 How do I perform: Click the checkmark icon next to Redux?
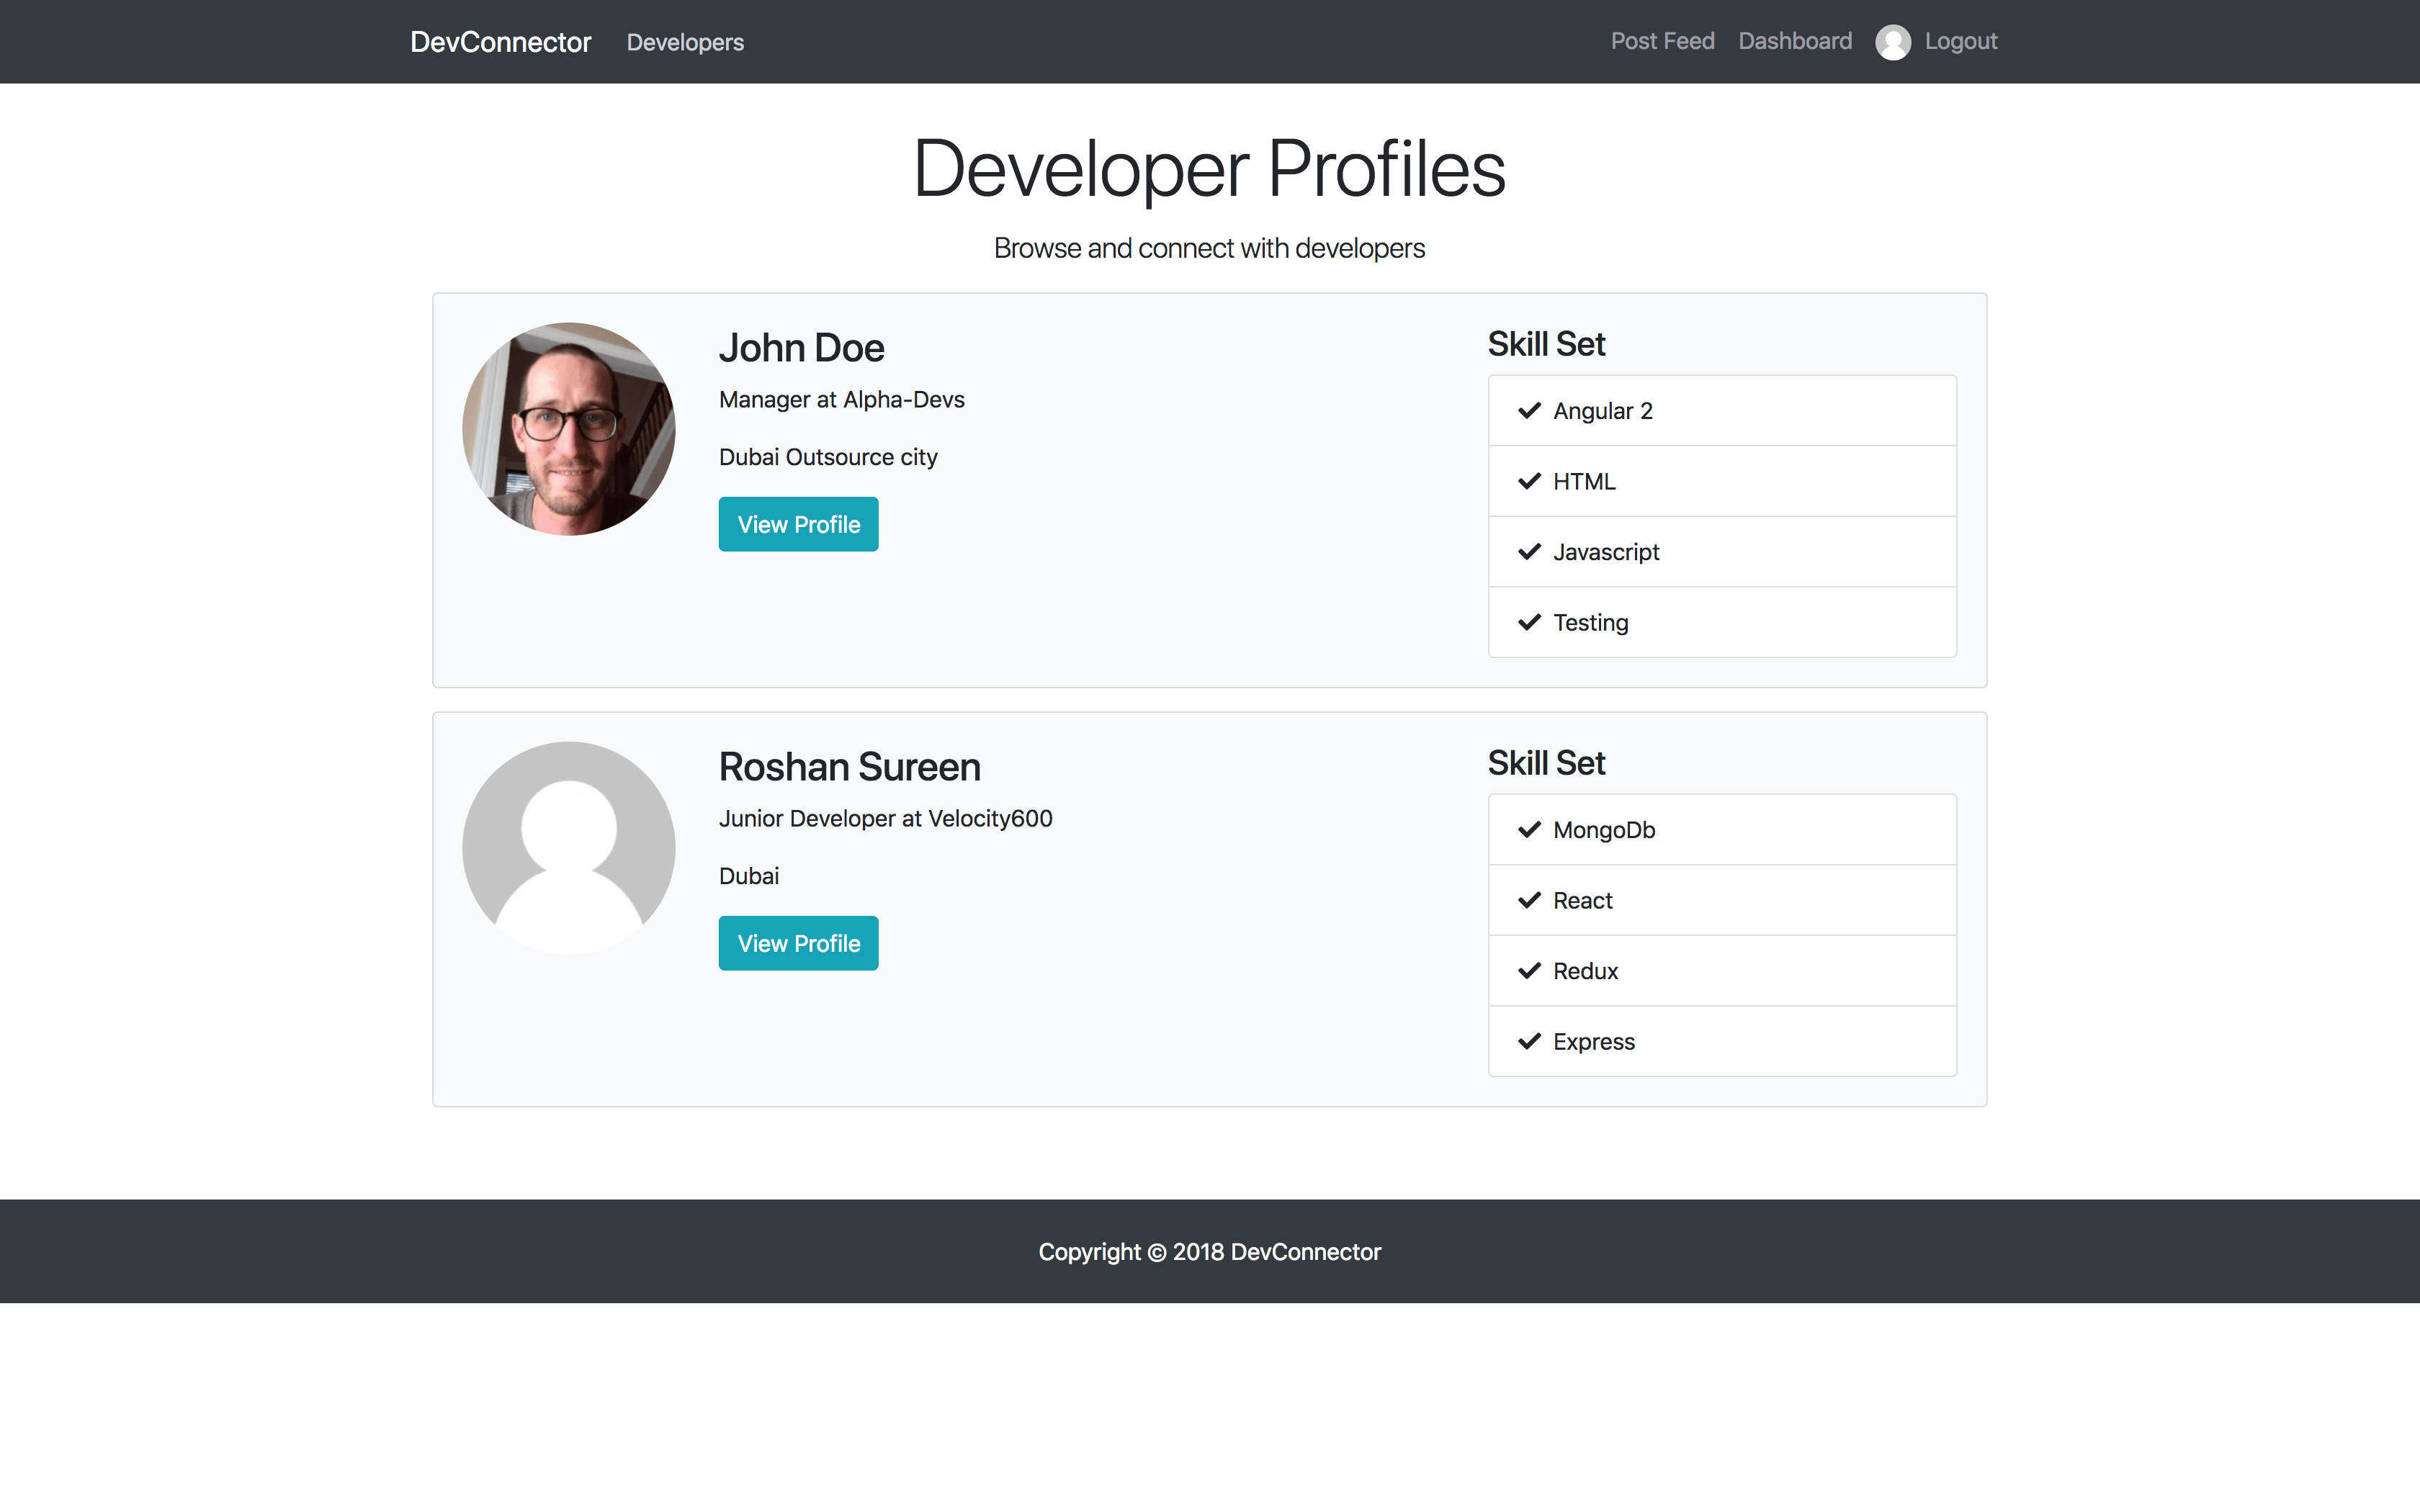(1529, 971)
